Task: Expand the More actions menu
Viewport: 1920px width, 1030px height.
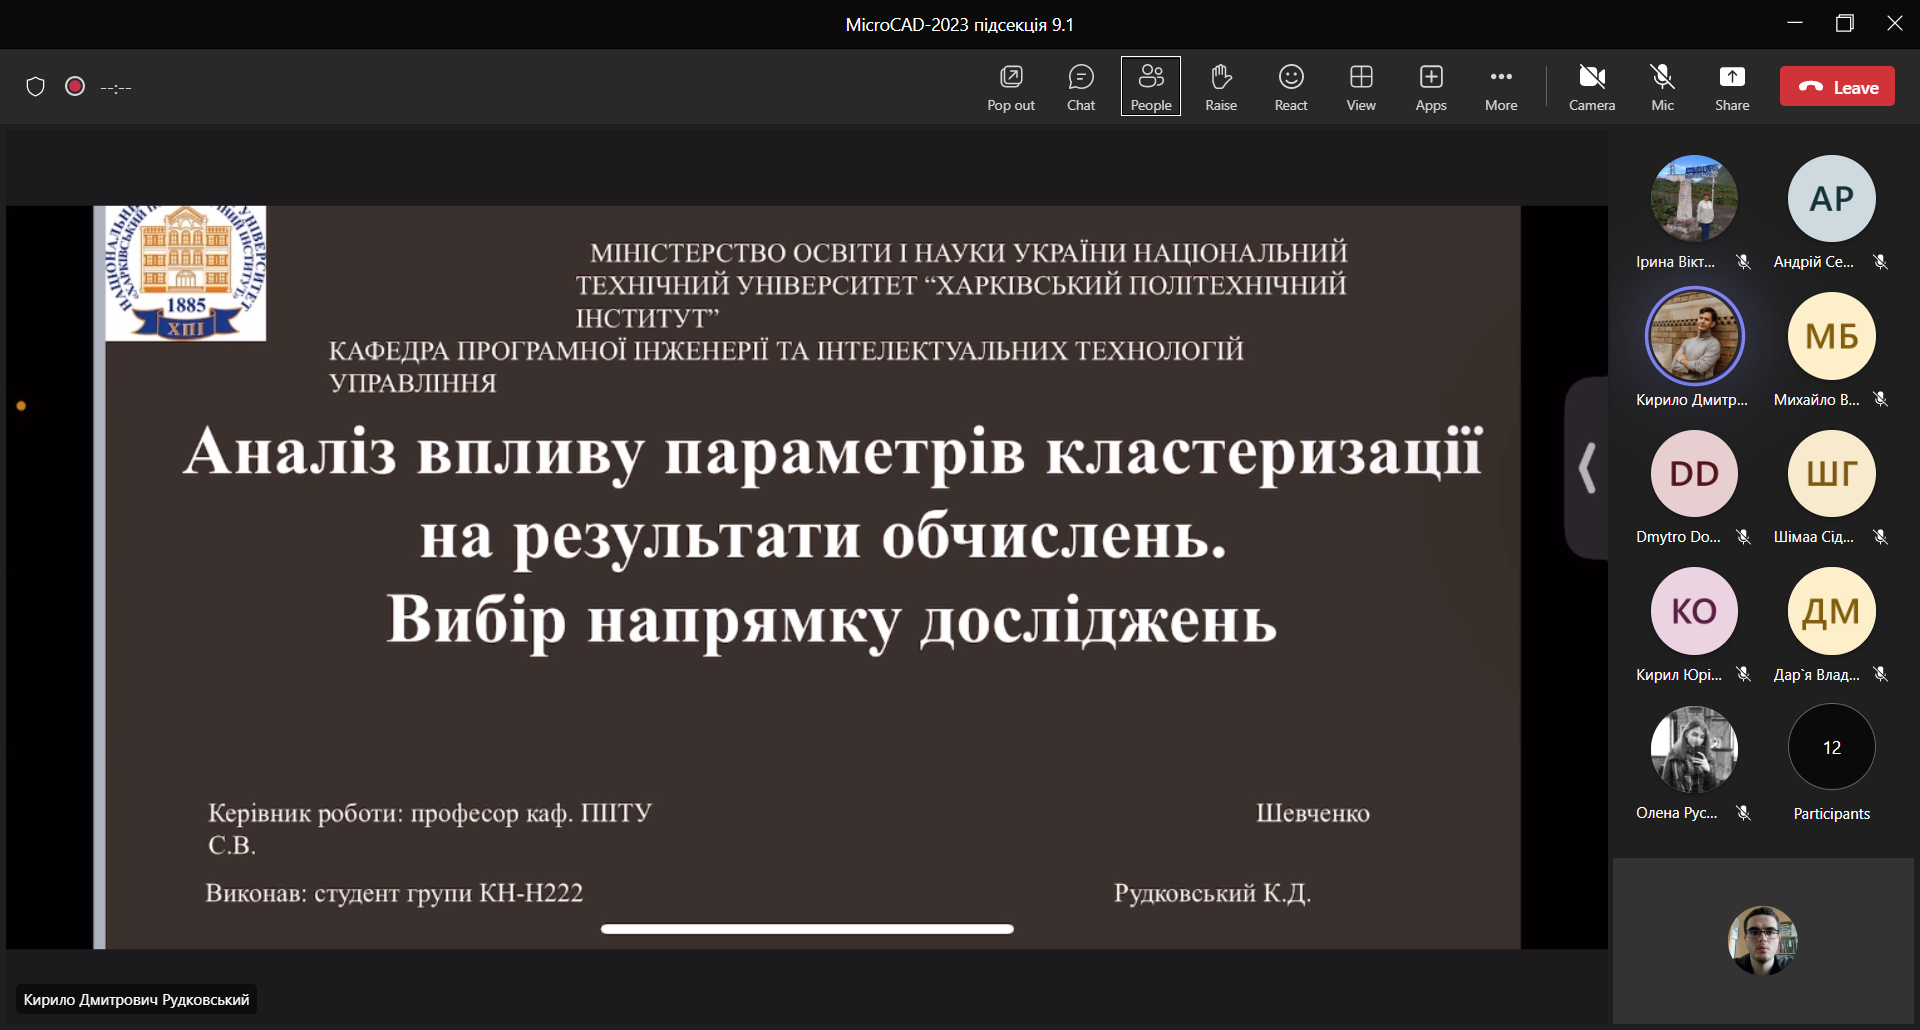Action: click(1500, 87)
